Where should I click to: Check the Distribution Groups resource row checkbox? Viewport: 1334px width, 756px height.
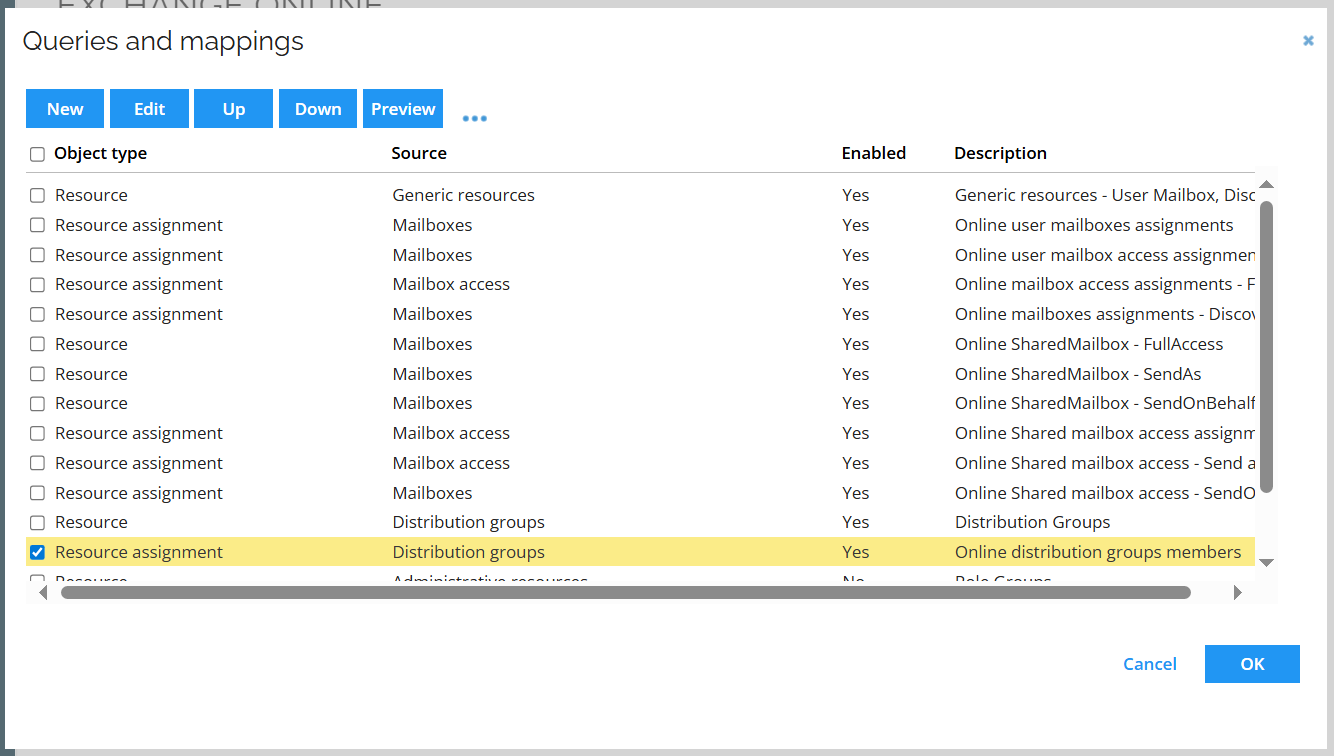pos(37,522)
